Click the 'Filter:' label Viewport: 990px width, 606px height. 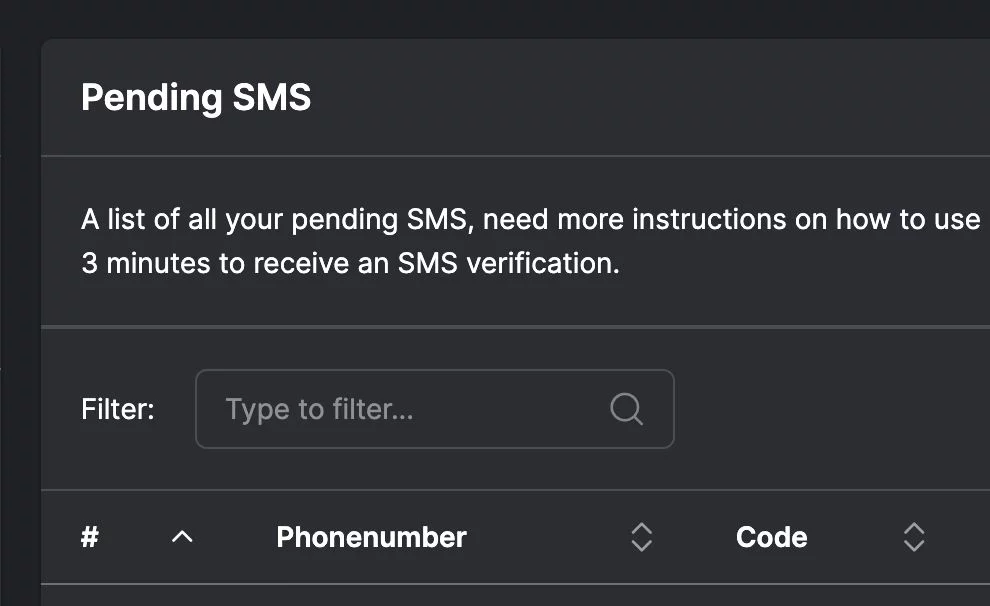pyautogui.click(x=118, y=409)
